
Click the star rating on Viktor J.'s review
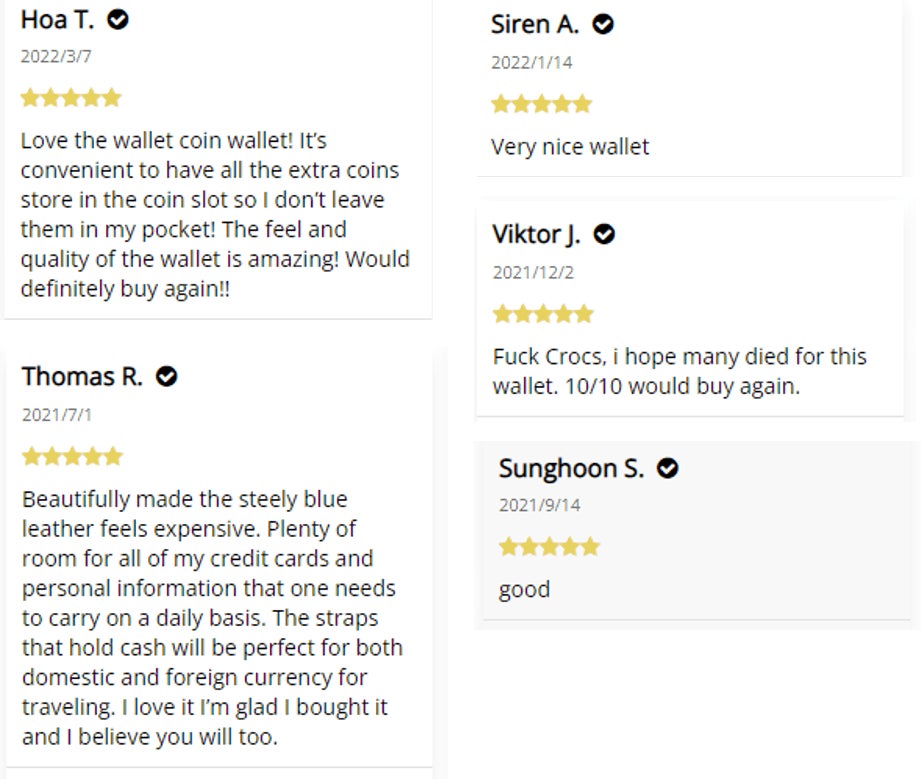[543, 314]
